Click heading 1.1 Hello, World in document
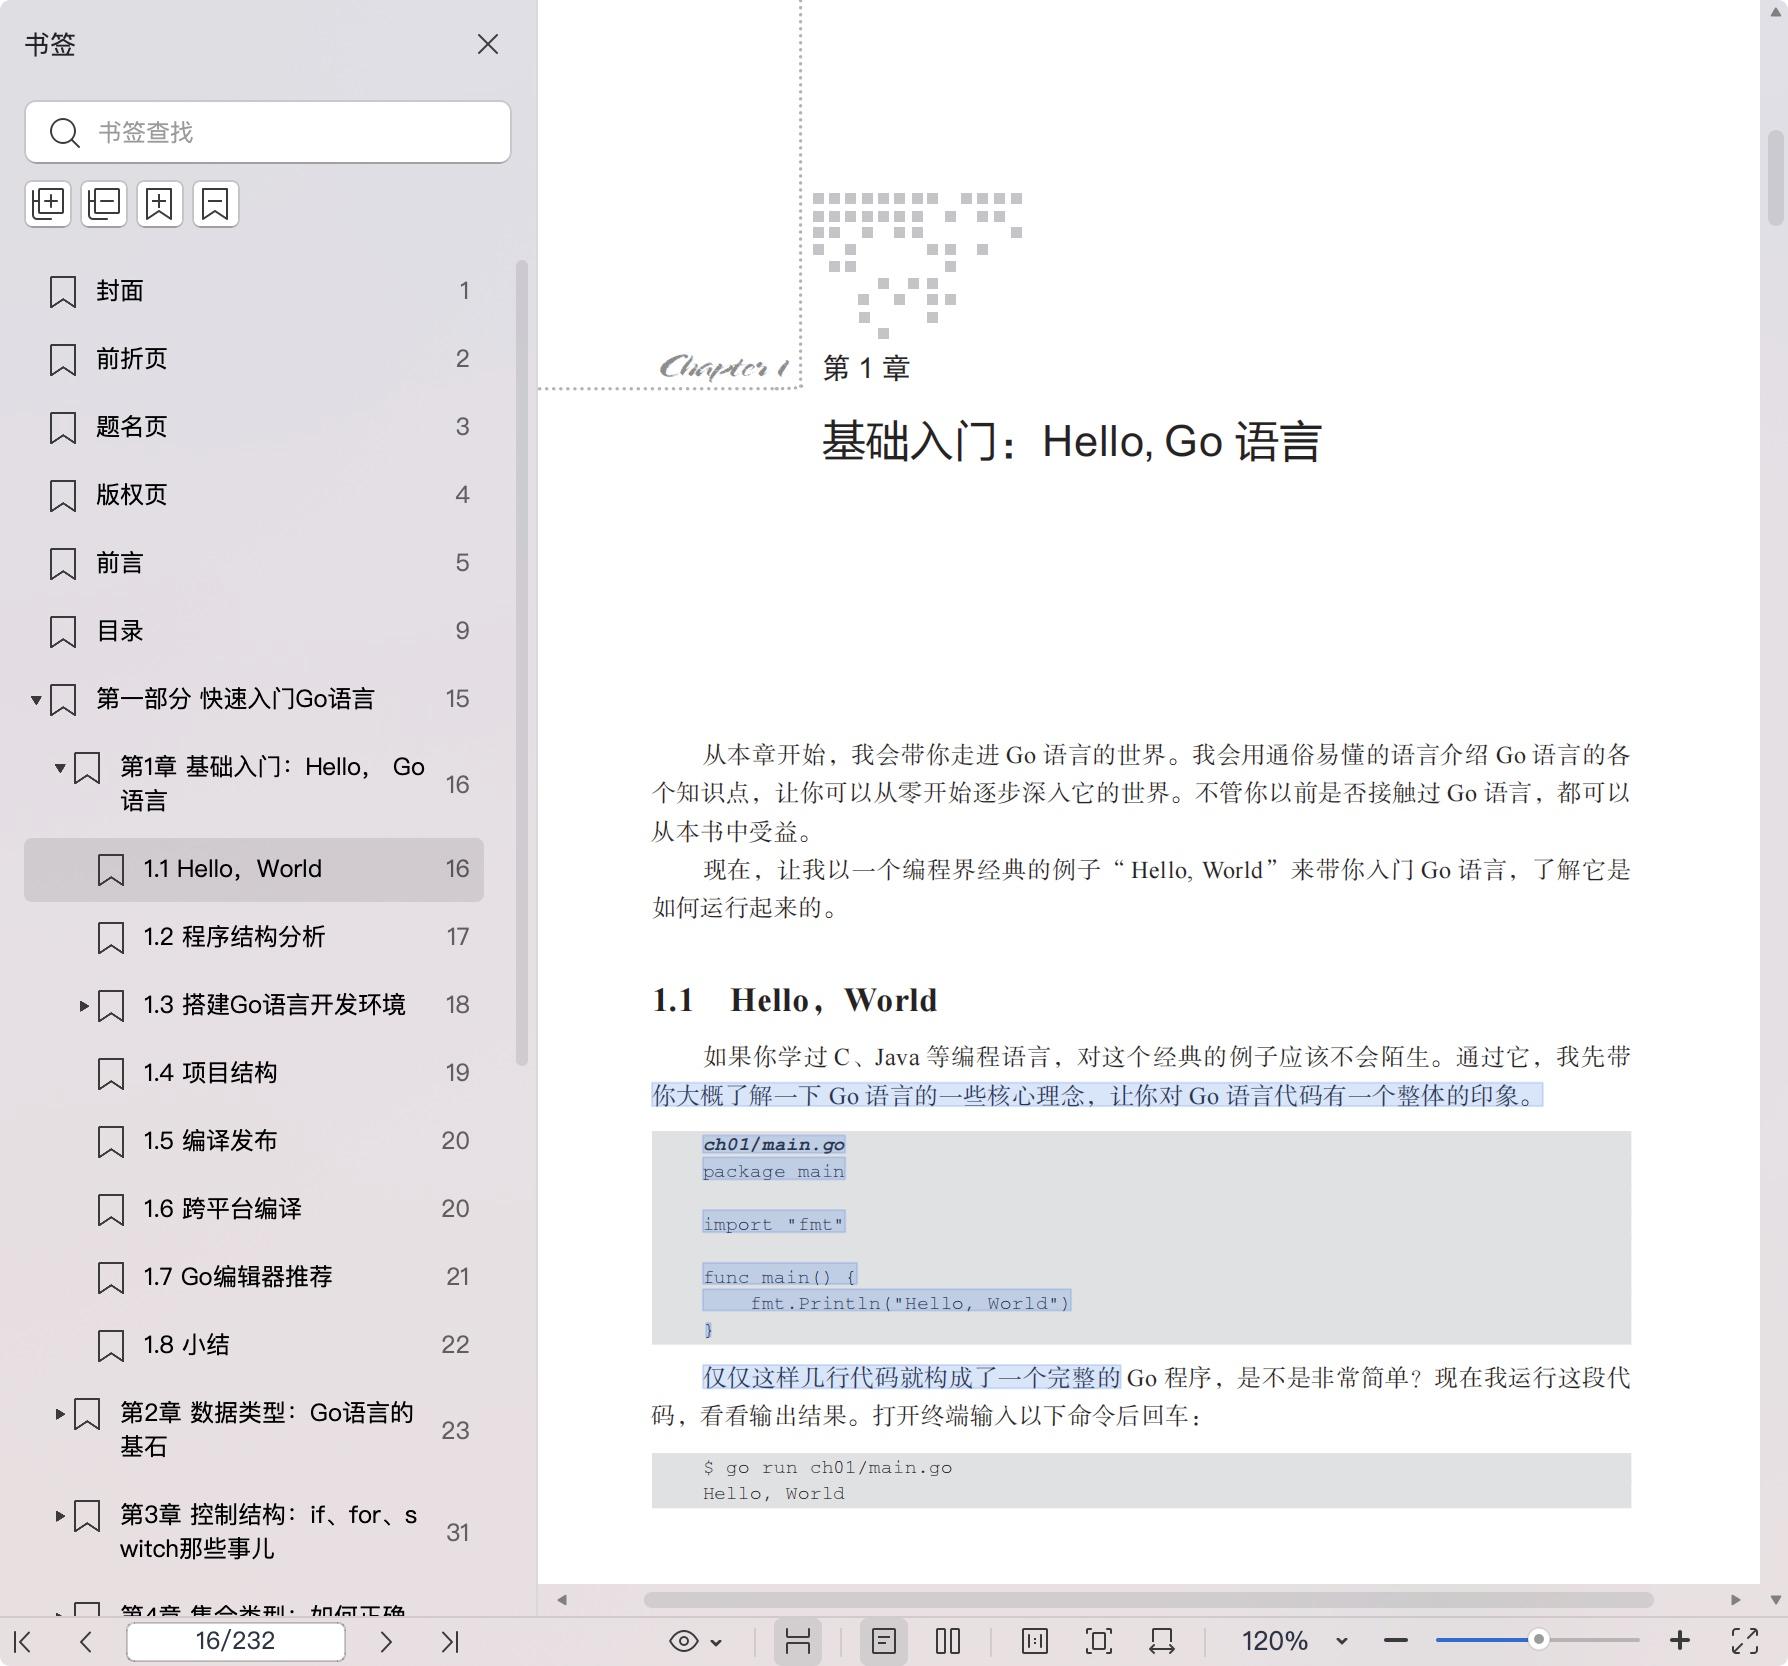Image resolution: width=1788 pixels, height=1666 pixels. (795, 1000)
